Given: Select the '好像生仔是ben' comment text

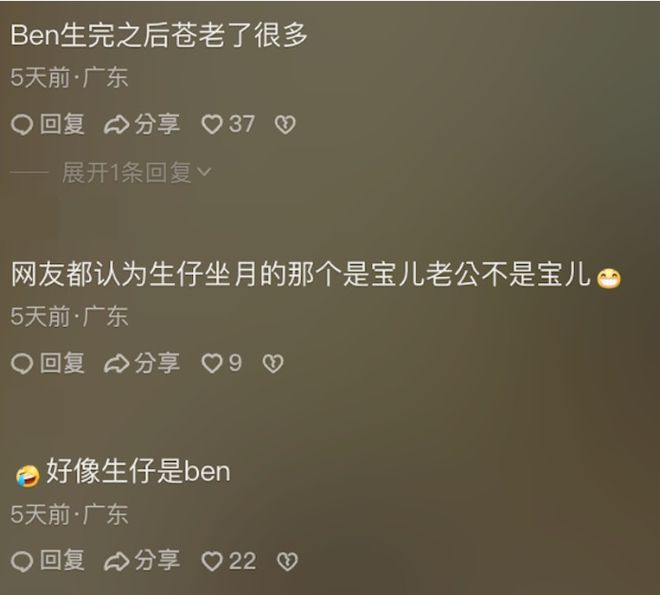Looking at the screenshot, I should click(x=123, y=472).
